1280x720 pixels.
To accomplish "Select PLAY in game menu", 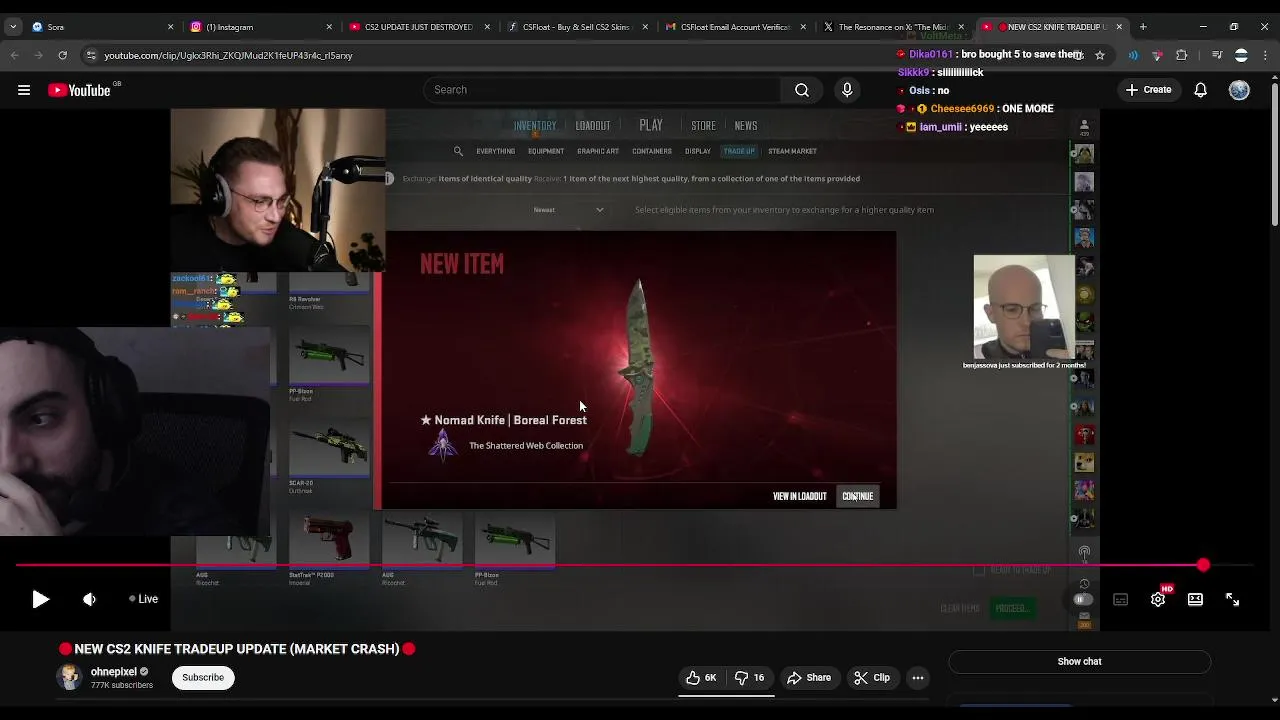I will pos(651,125).
